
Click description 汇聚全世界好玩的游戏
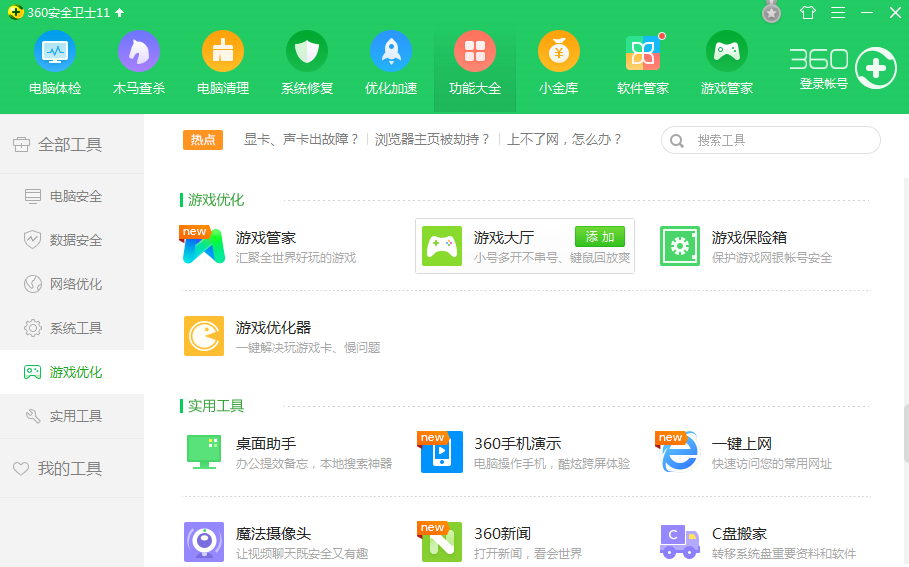(x=296, y=258)
